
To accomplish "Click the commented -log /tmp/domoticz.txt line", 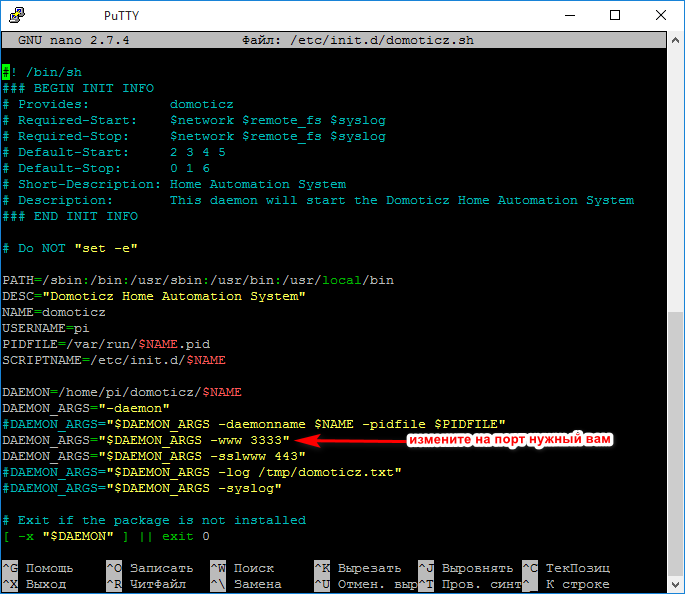I will coord(202,472).
